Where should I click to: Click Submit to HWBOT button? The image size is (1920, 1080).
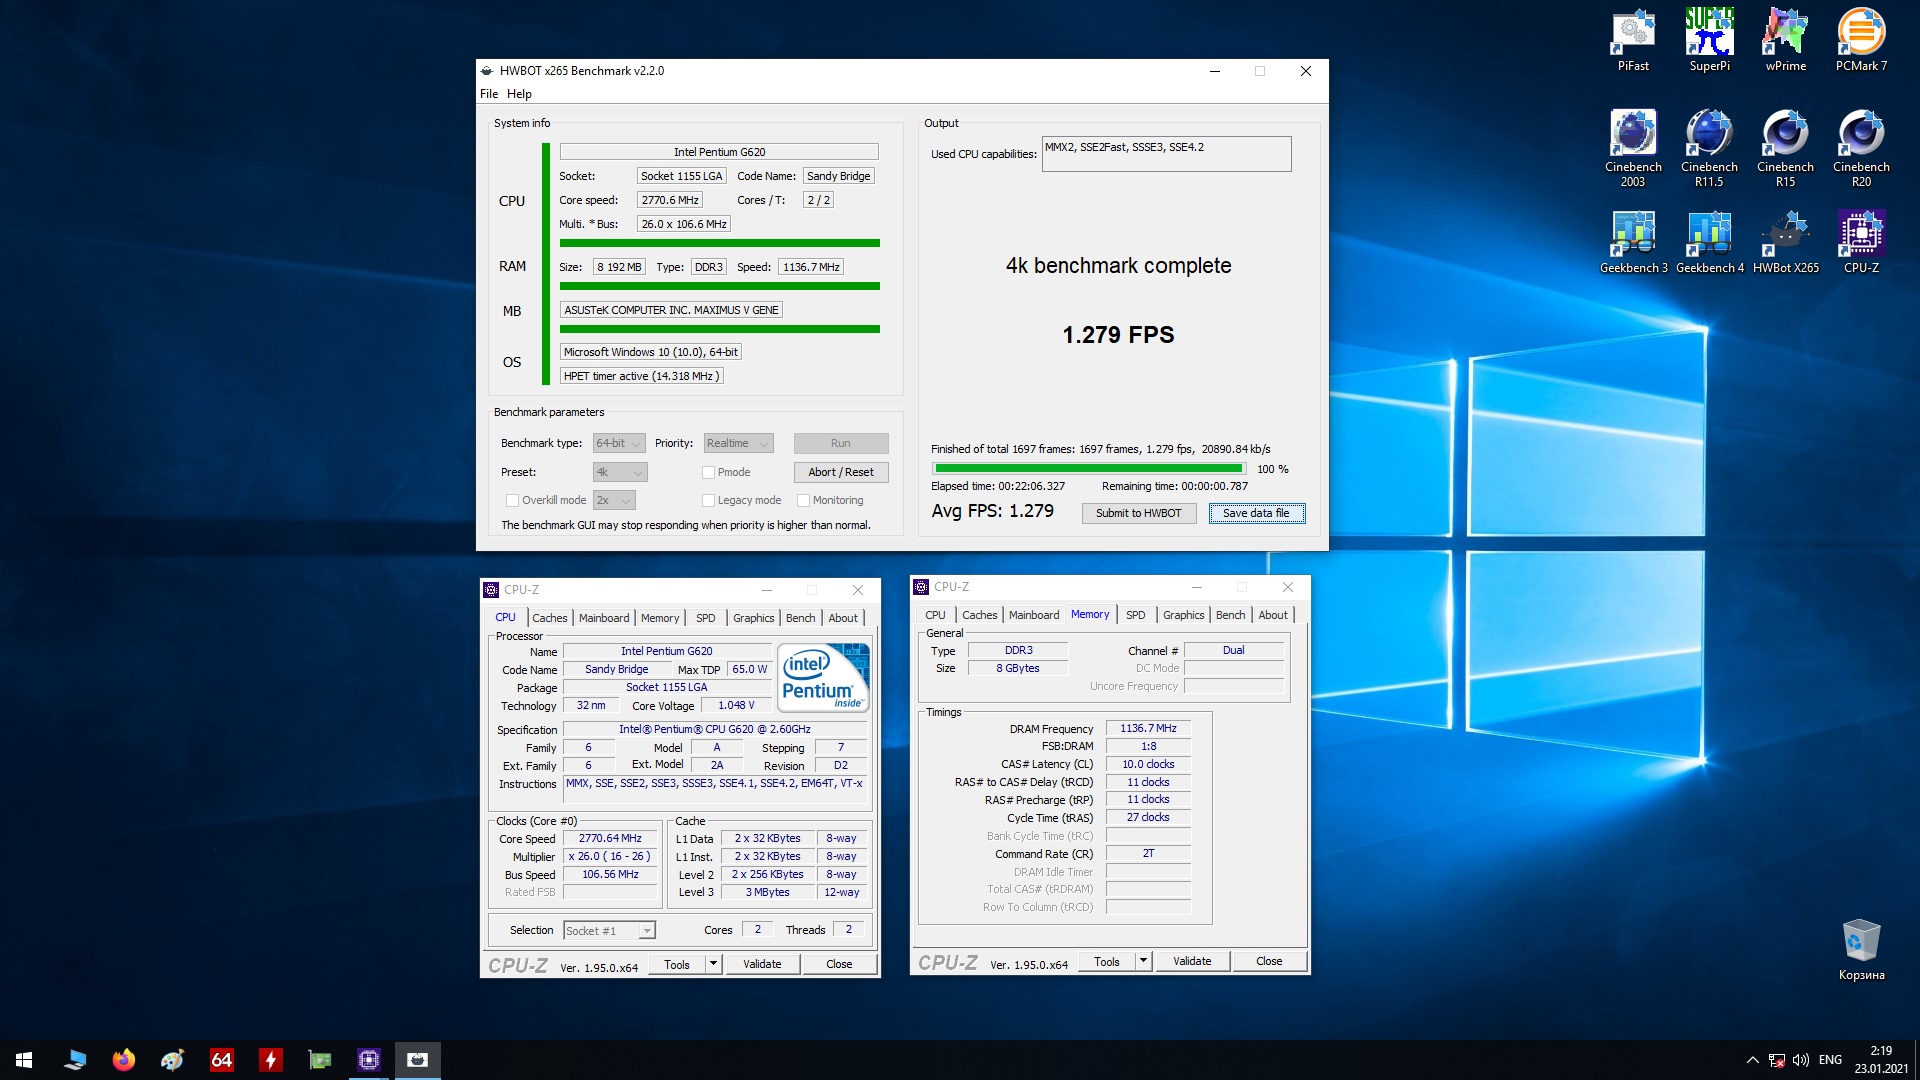(x=1138, y=513)
